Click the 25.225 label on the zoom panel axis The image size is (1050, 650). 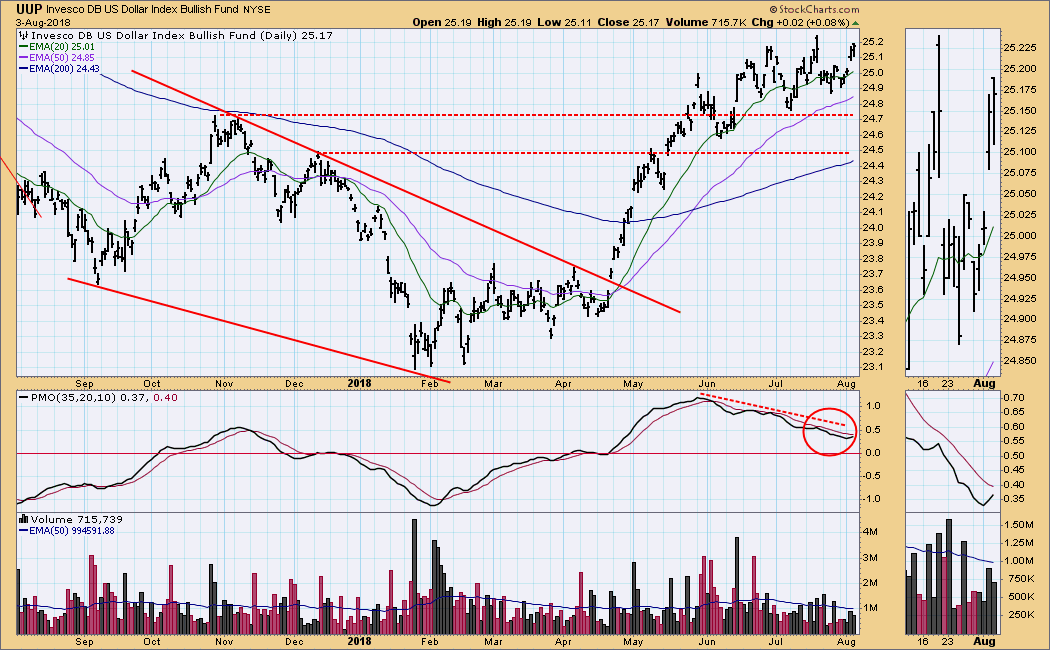1019,48
